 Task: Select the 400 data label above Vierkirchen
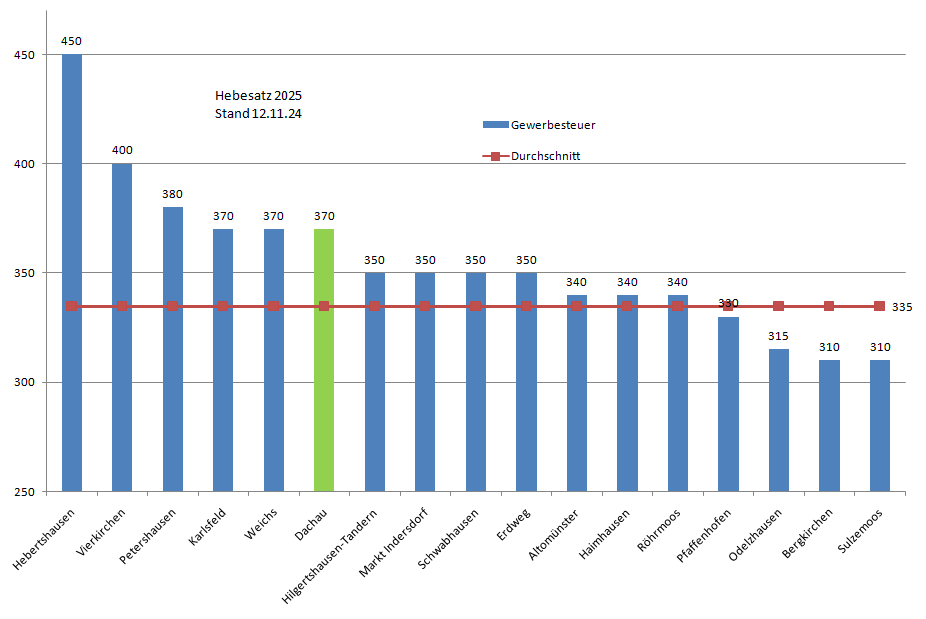[x=122, y=150]
